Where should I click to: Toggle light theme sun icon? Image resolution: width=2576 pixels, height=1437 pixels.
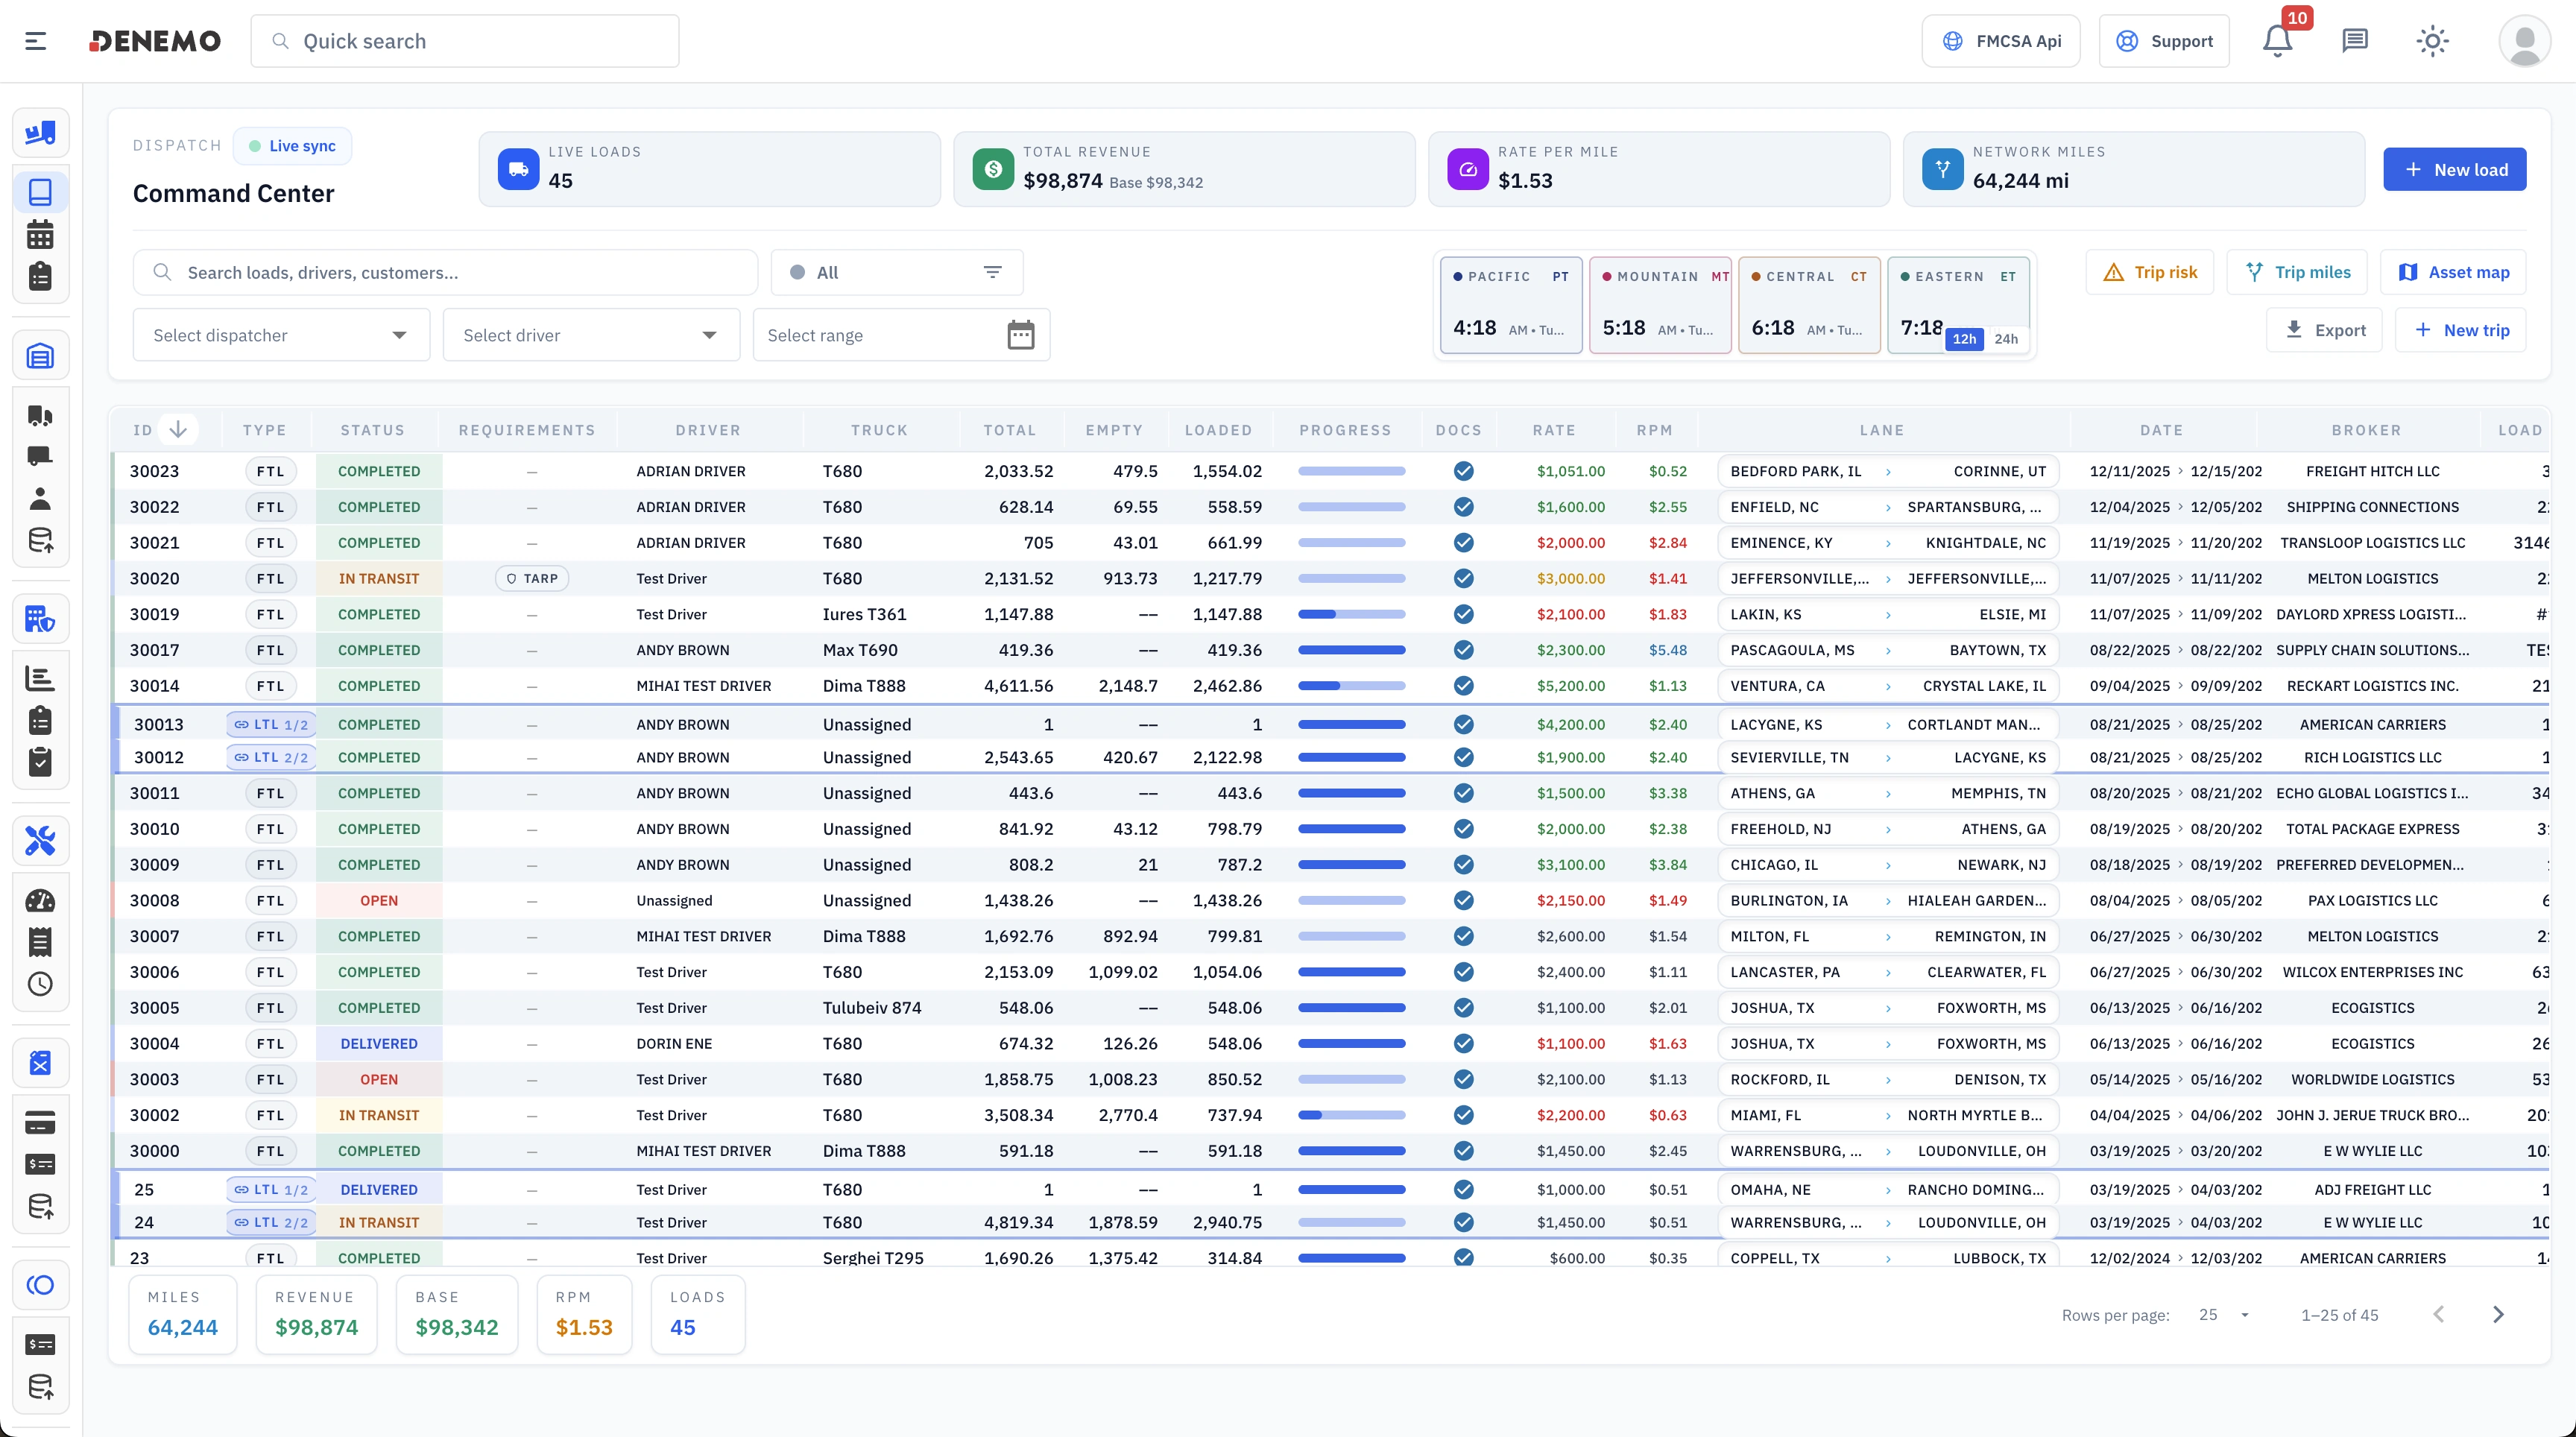(2432, 41)
